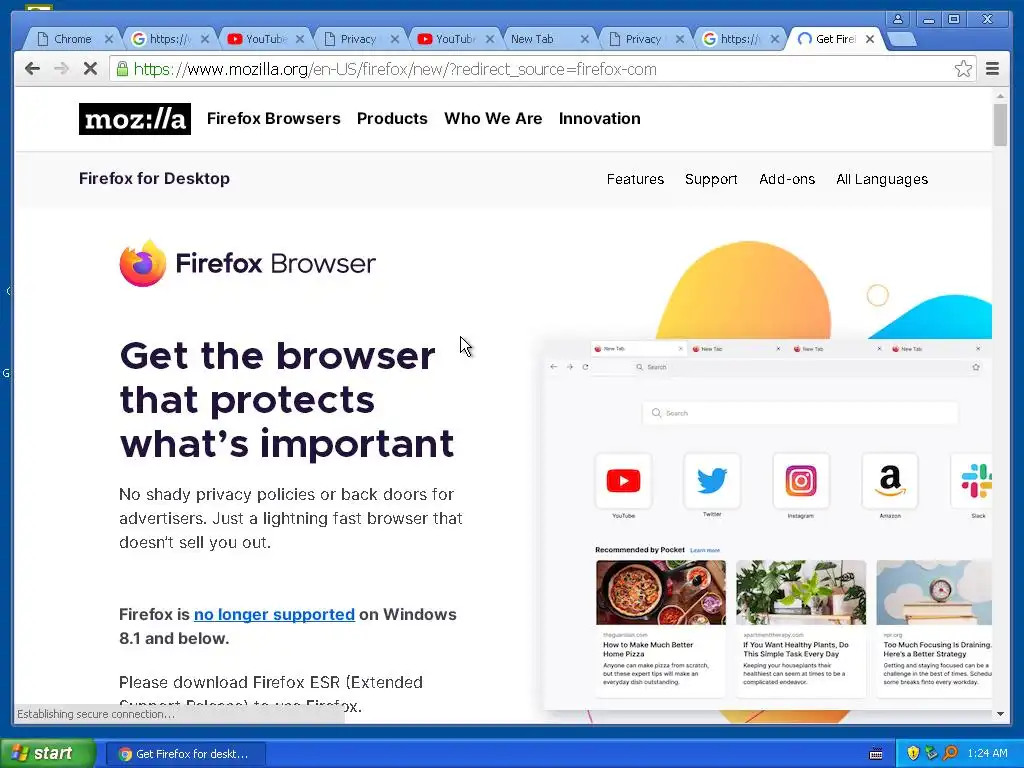Open the Windows Start menu
Image resolution: width=1024 pixels, height=768 pixels.
[47, 753]
